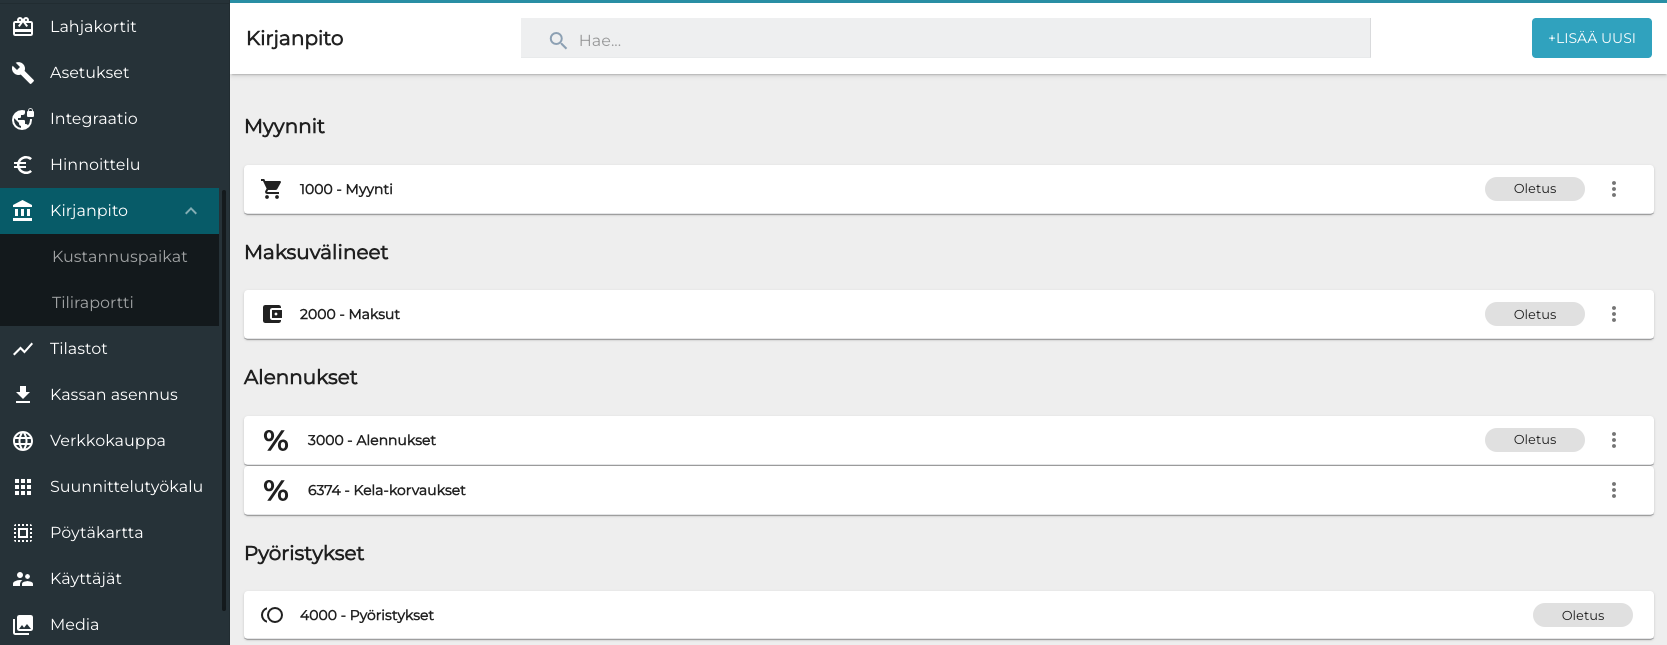Click the Asetukset wrench icon

coord(23,73)
